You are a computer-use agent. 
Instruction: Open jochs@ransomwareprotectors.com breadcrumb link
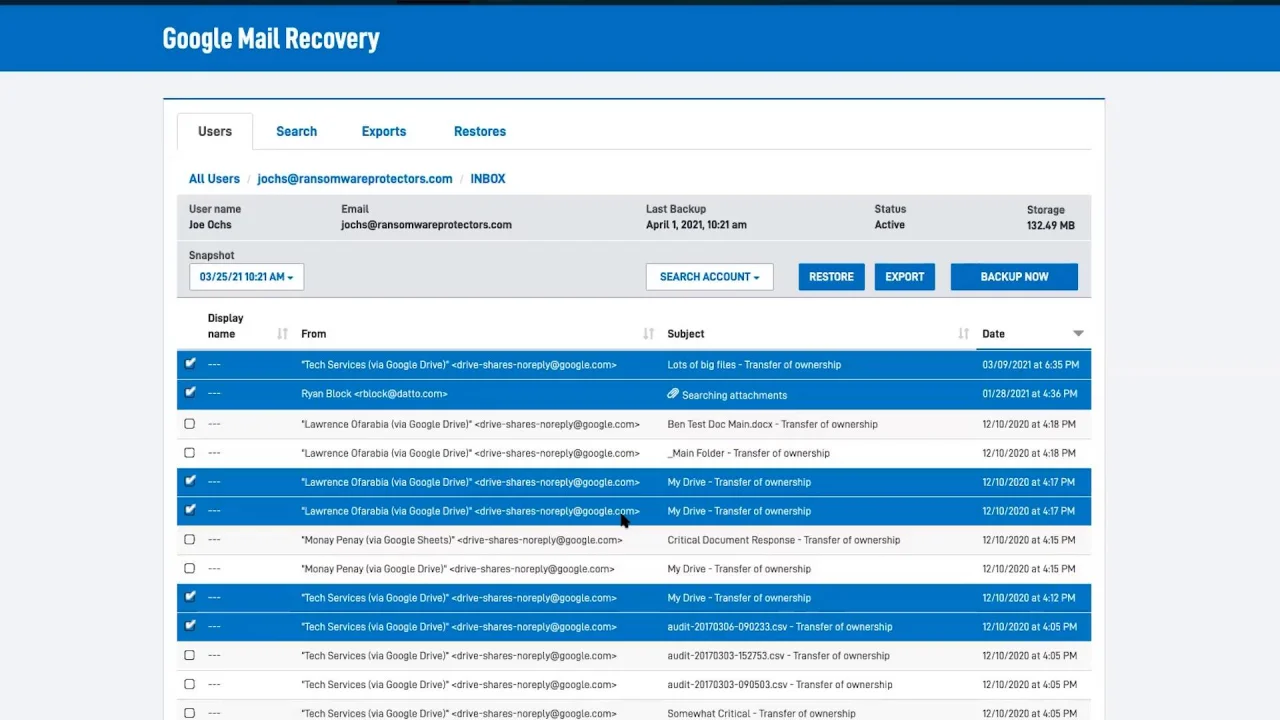(355, 179)
